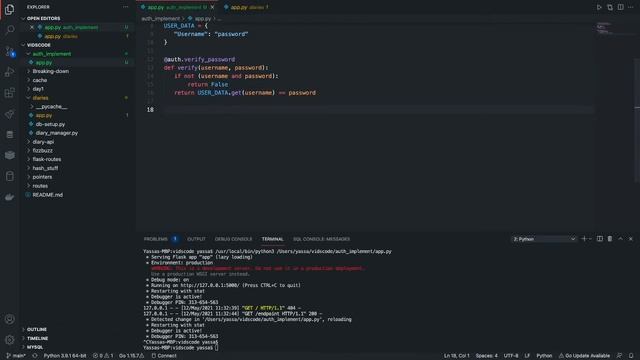
Task: Open the Extensions view
Action: pos(10,93)
